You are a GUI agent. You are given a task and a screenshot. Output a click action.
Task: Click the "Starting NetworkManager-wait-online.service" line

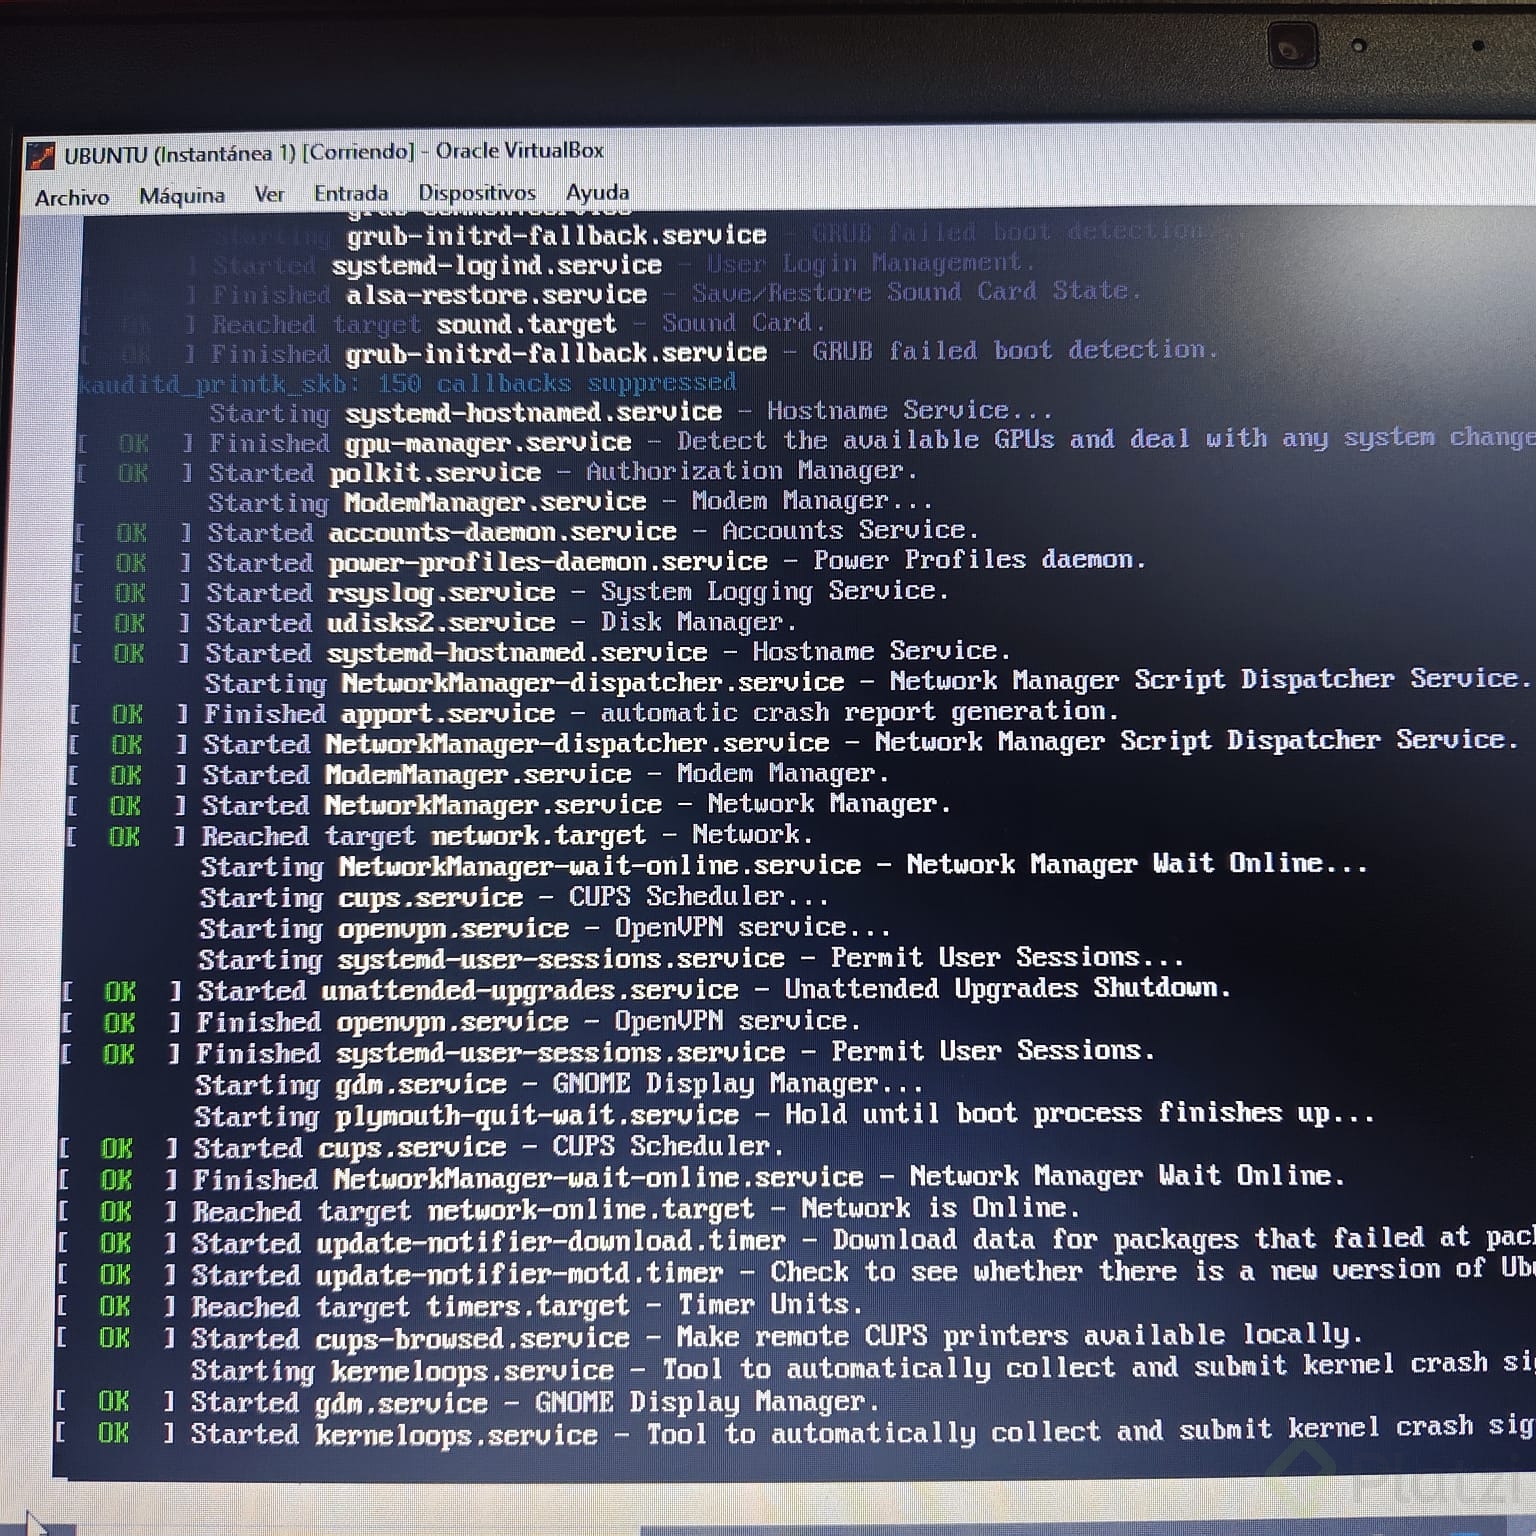(784, 865)
